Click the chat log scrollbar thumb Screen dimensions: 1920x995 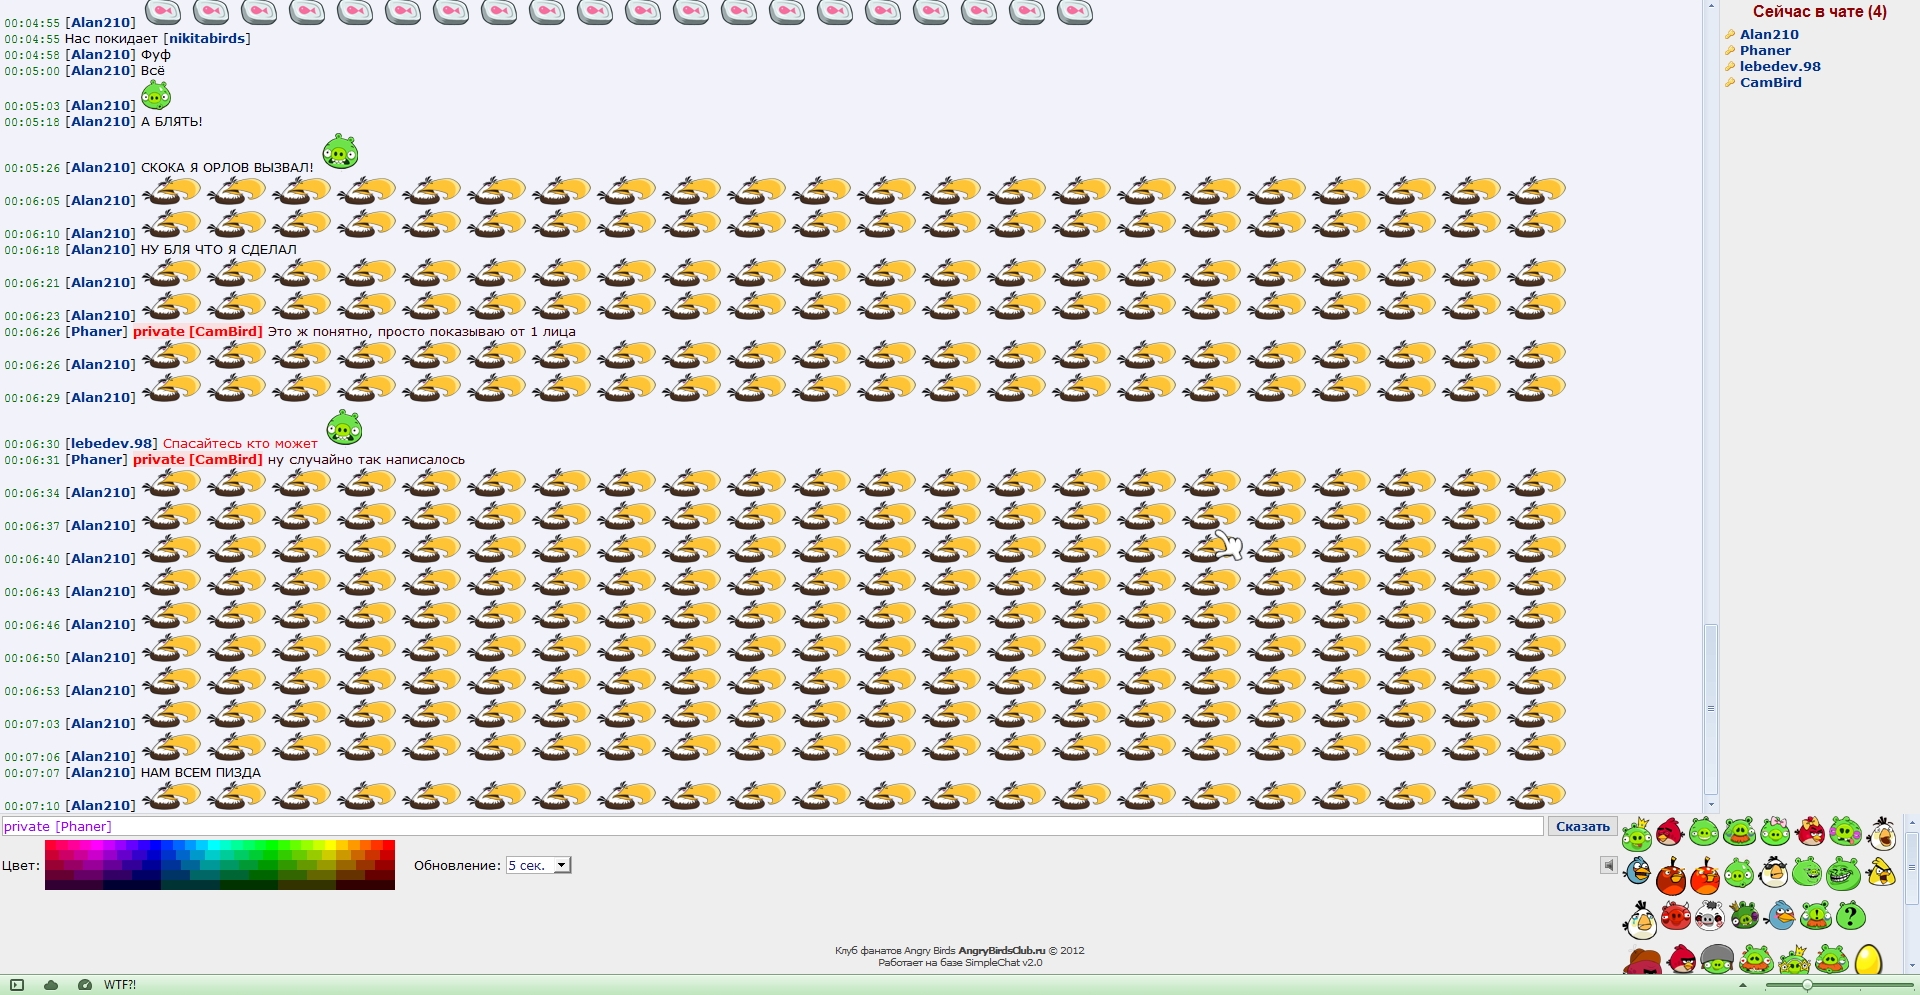click(x=1711, y=709)
